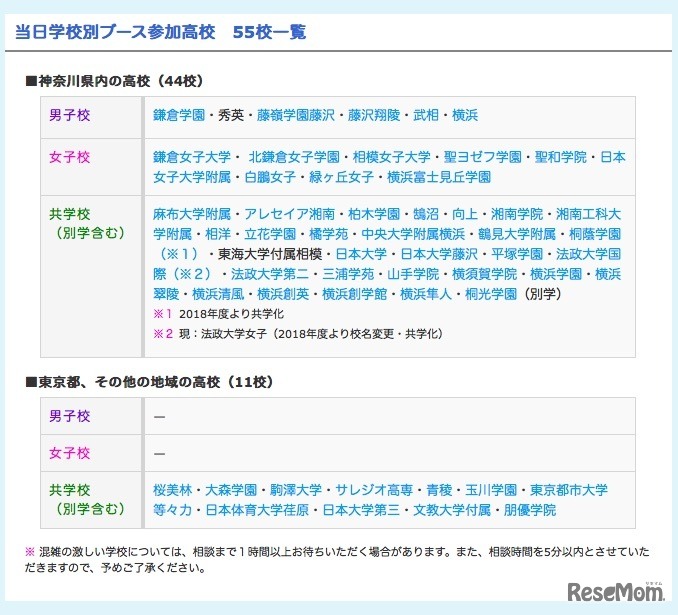The image size is (678, 615).
Task: Select 平塚学園 link
Action: (x=517, y=254)
